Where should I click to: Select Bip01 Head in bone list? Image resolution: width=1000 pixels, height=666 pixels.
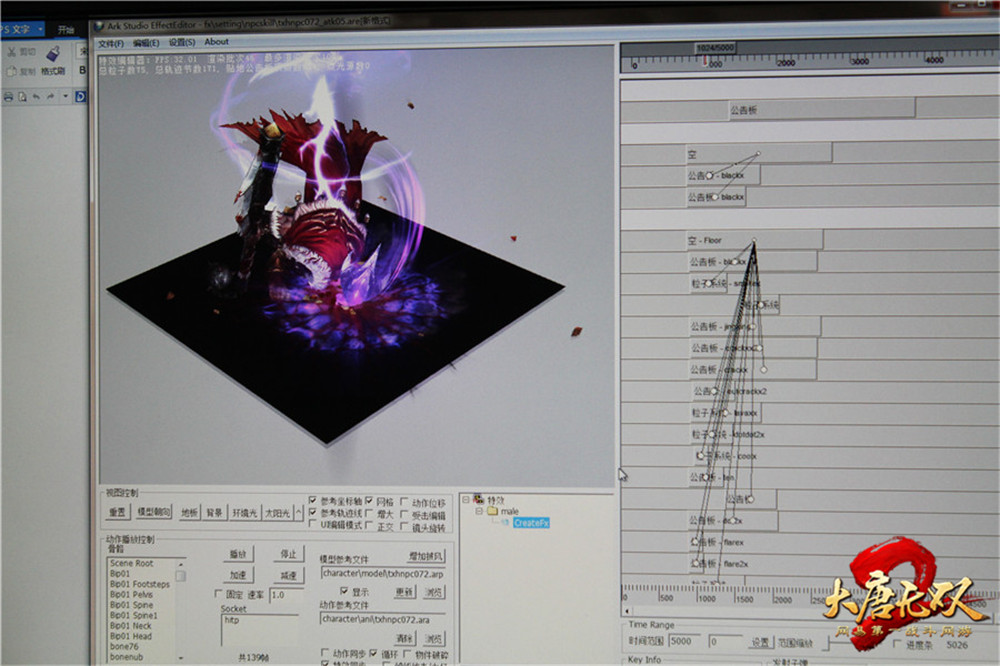coord(131,636)
